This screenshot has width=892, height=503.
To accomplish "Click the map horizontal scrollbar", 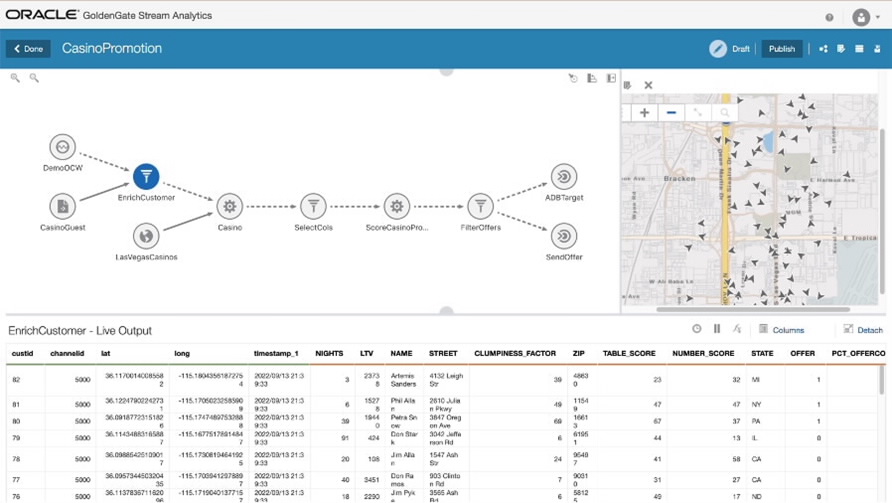I will tap(753, 310).
